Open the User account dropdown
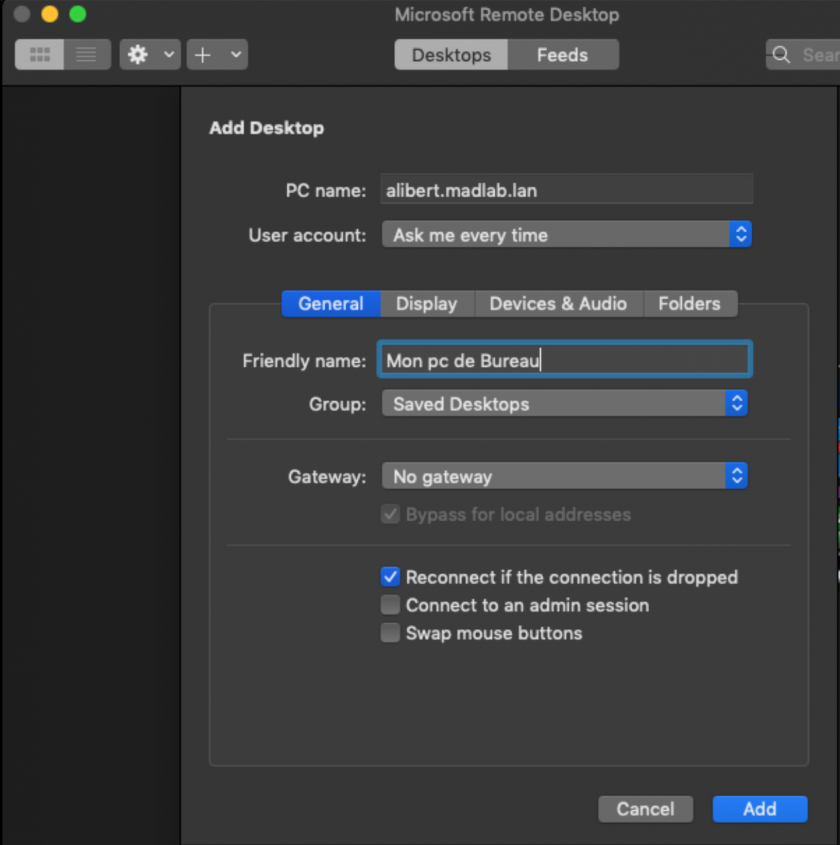This screenshot has width=840, height=845. pyautogui.click(x=566, y=235)
